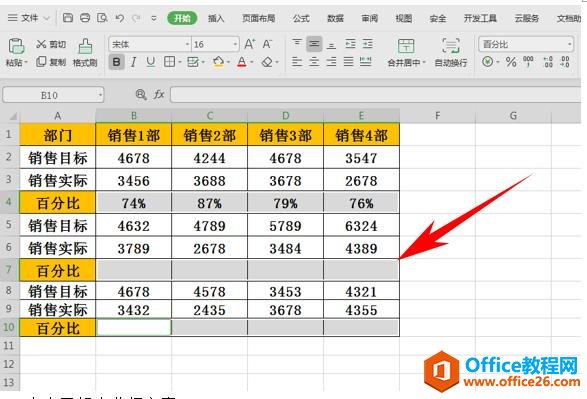Screen dimensions: 587x399
Task: Apply thousands separator format
Action: 528,61
